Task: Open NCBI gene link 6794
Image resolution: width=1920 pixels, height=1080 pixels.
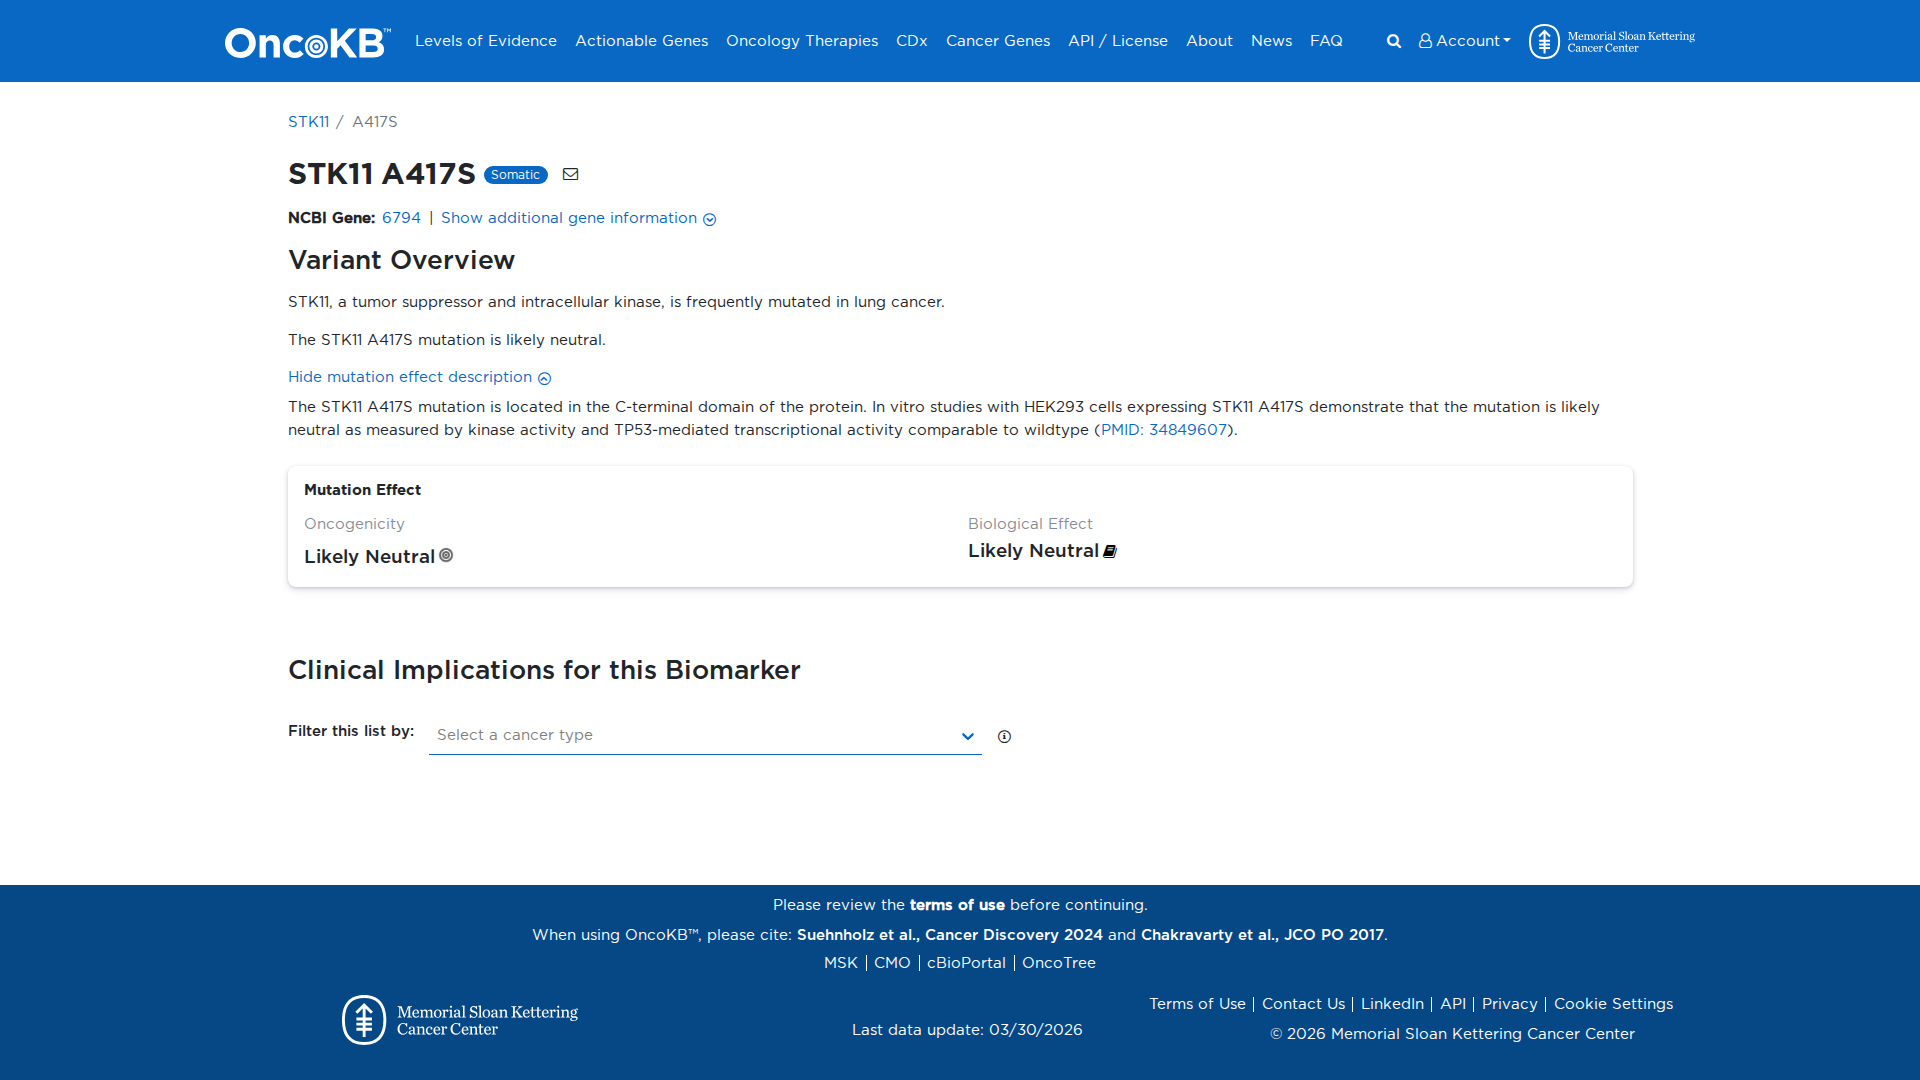Action: (x=400, y=218)
